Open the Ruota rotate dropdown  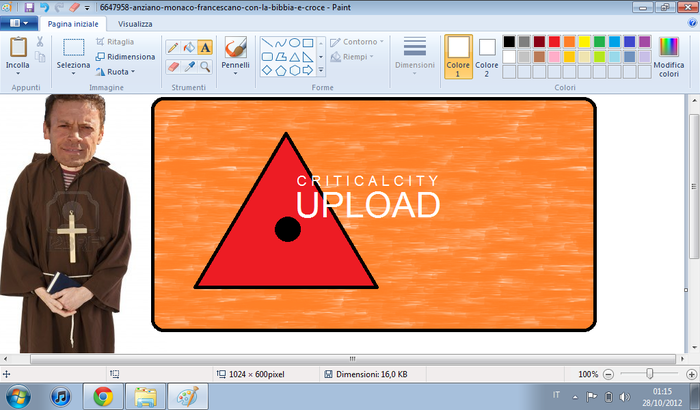115,71
